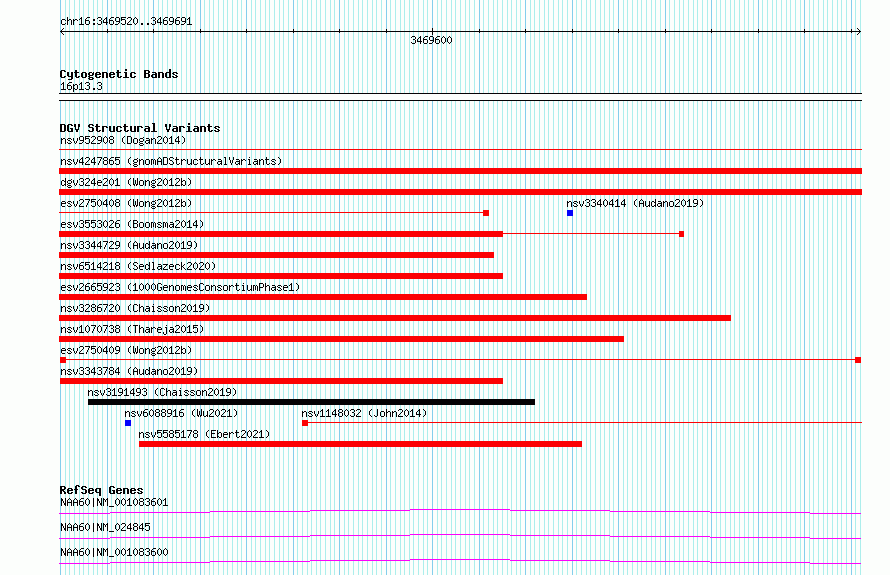This screenshot has height=575, width=890.
Task: Click the magenta line of NAA60|NM_001083601
Action: (x=460, y=511)
